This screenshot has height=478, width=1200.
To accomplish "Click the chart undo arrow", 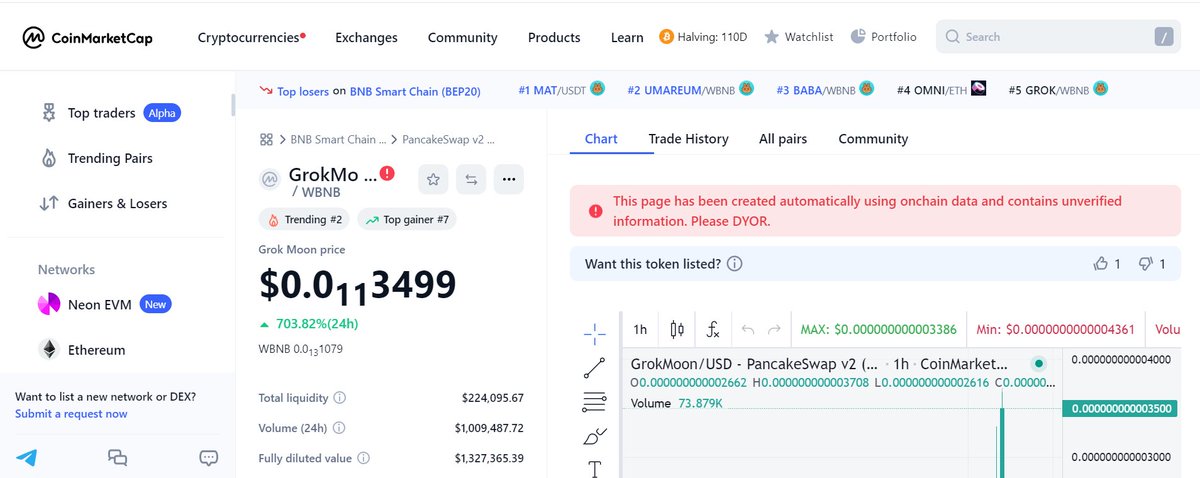I will (747, 329).
